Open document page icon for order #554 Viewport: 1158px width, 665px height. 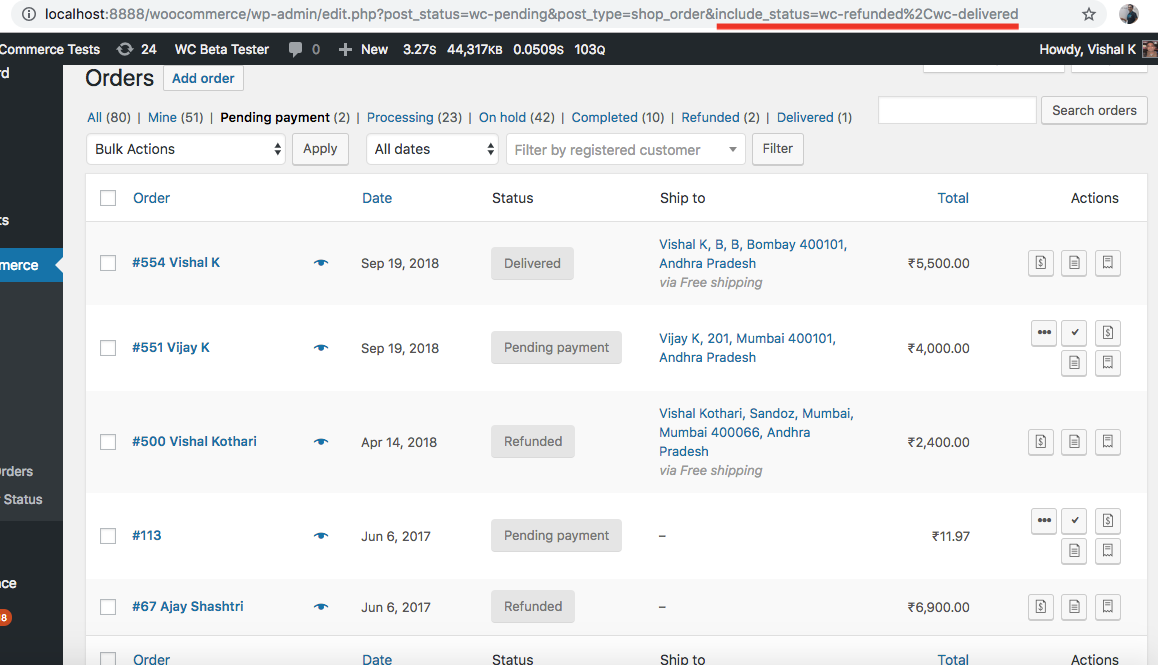point(1074,263)
